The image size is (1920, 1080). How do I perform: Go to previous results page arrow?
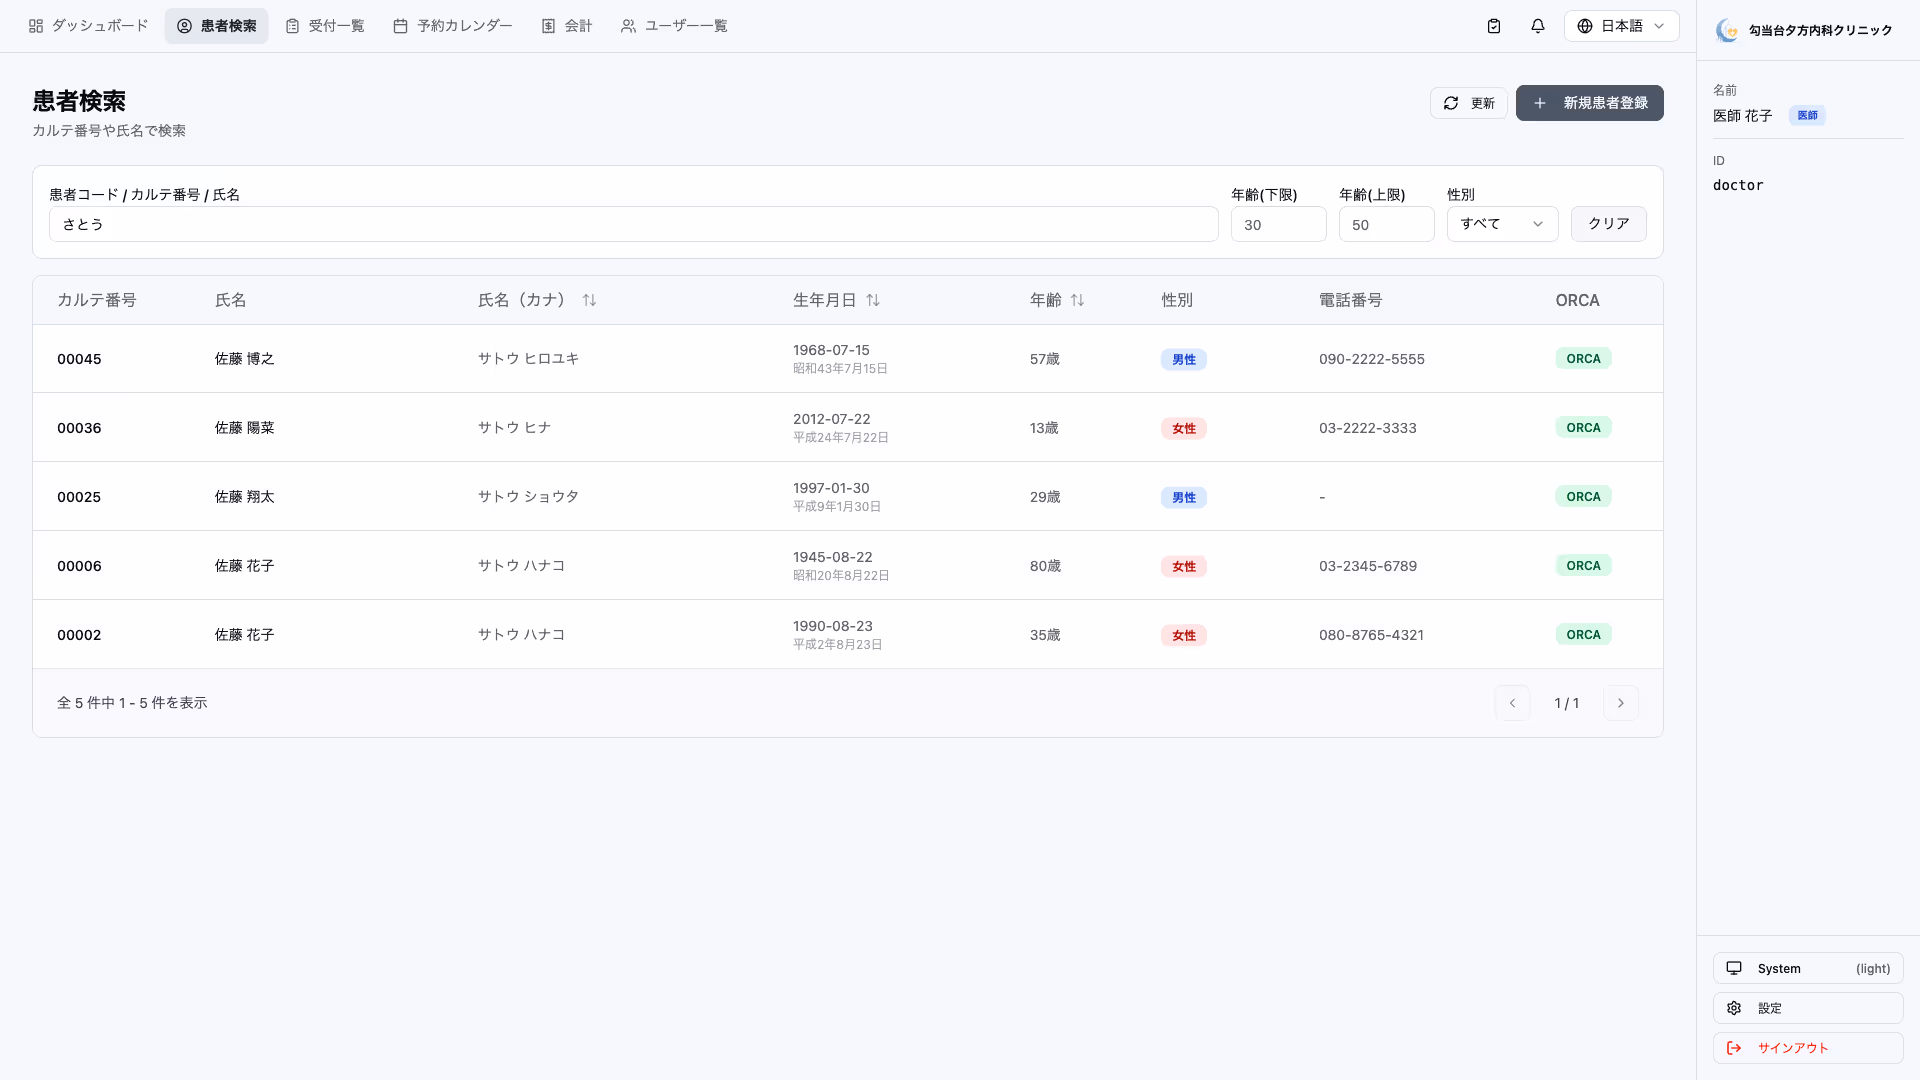coord(1512,703)
